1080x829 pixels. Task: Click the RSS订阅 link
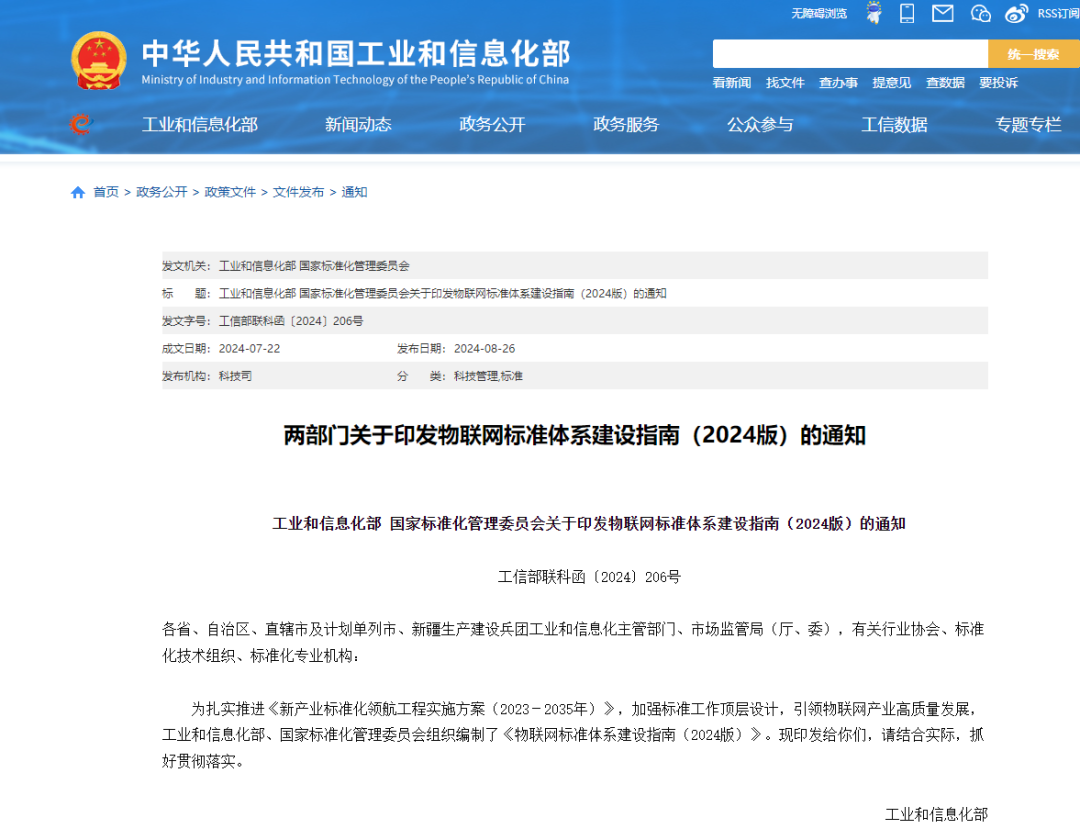pos(1058,13)
